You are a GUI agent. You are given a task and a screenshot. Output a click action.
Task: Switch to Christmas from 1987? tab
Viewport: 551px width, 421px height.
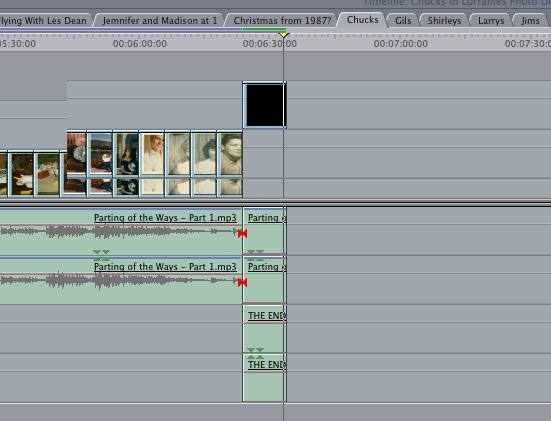click(x=282, y=21)
